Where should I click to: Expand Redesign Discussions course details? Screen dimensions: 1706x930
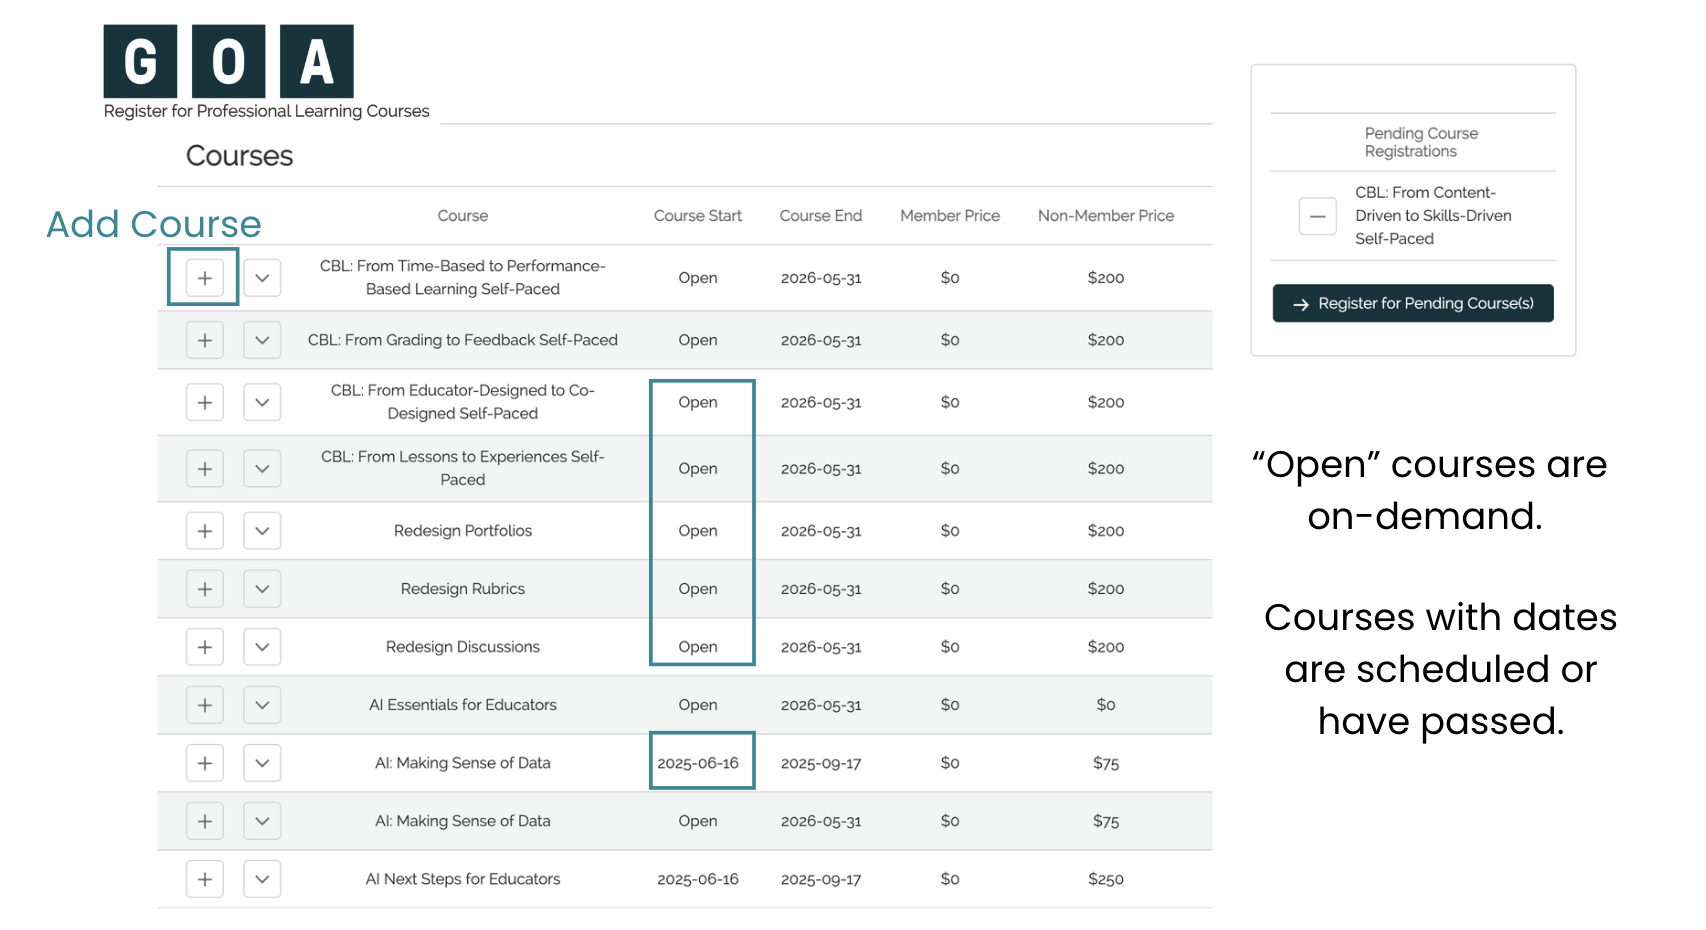tap(262, 647)
